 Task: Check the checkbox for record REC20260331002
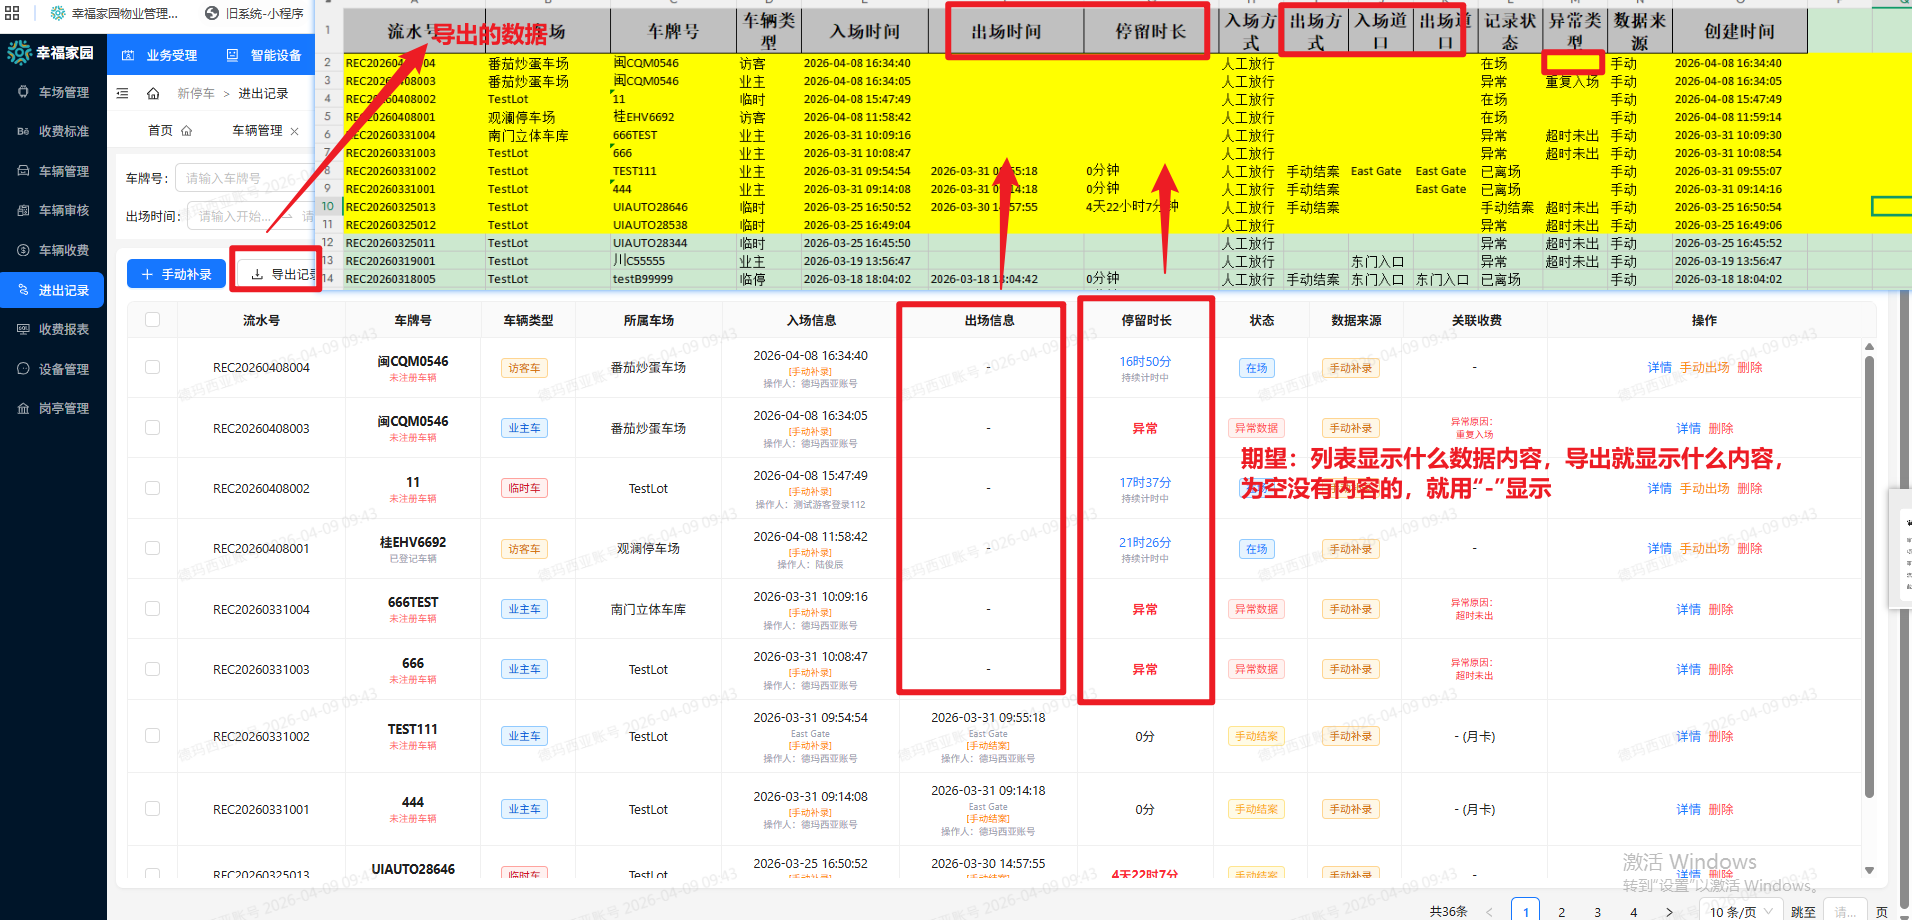click(152, 735)
